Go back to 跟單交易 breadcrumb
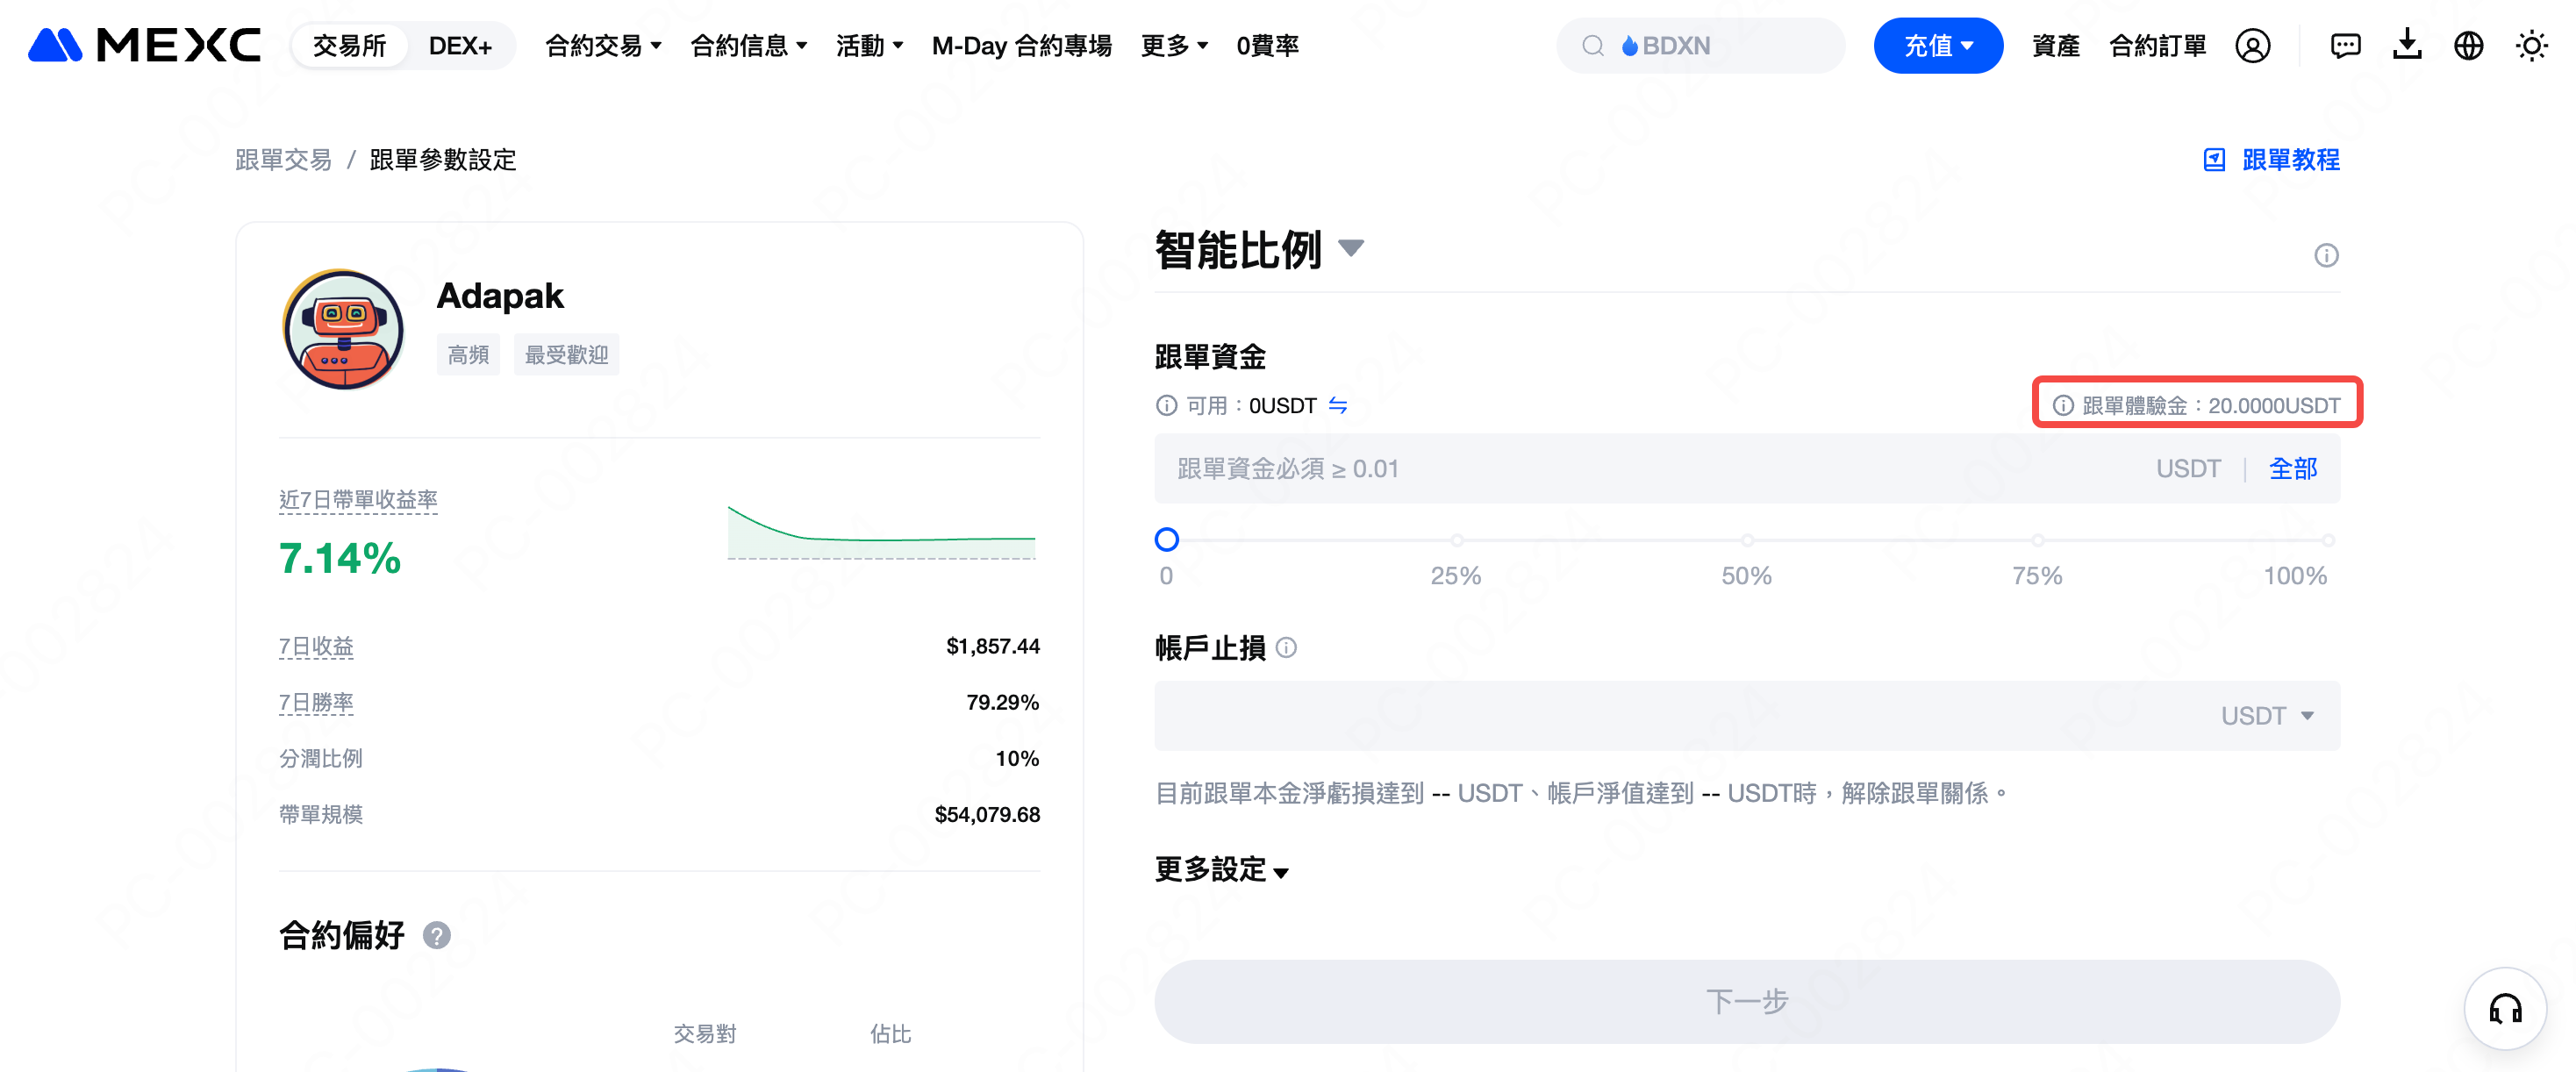This screenshot has height=1072, width=2576. (x=283, y=160)
